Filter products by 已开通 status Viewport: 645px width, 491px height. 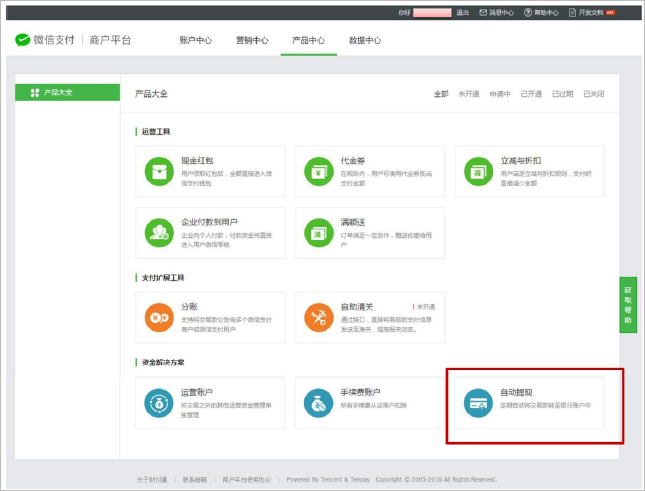pos(530,94)
